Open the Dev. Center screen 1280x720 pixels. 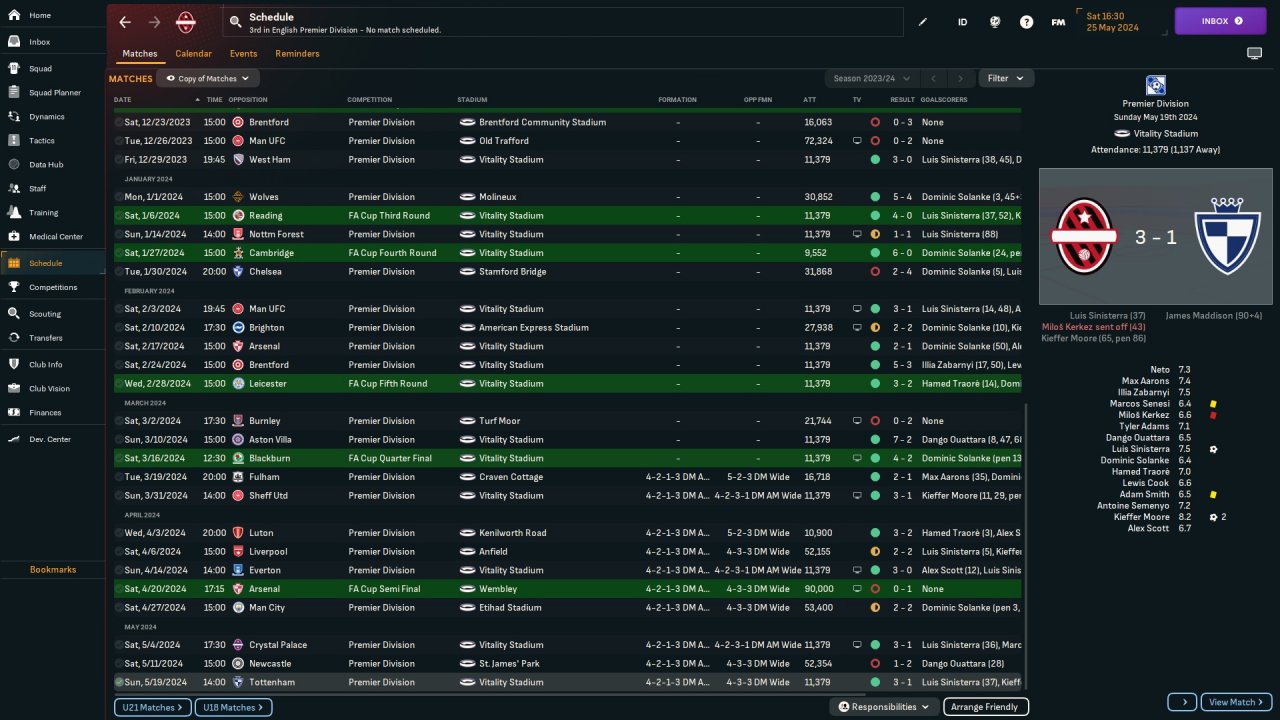pos(52,440)
